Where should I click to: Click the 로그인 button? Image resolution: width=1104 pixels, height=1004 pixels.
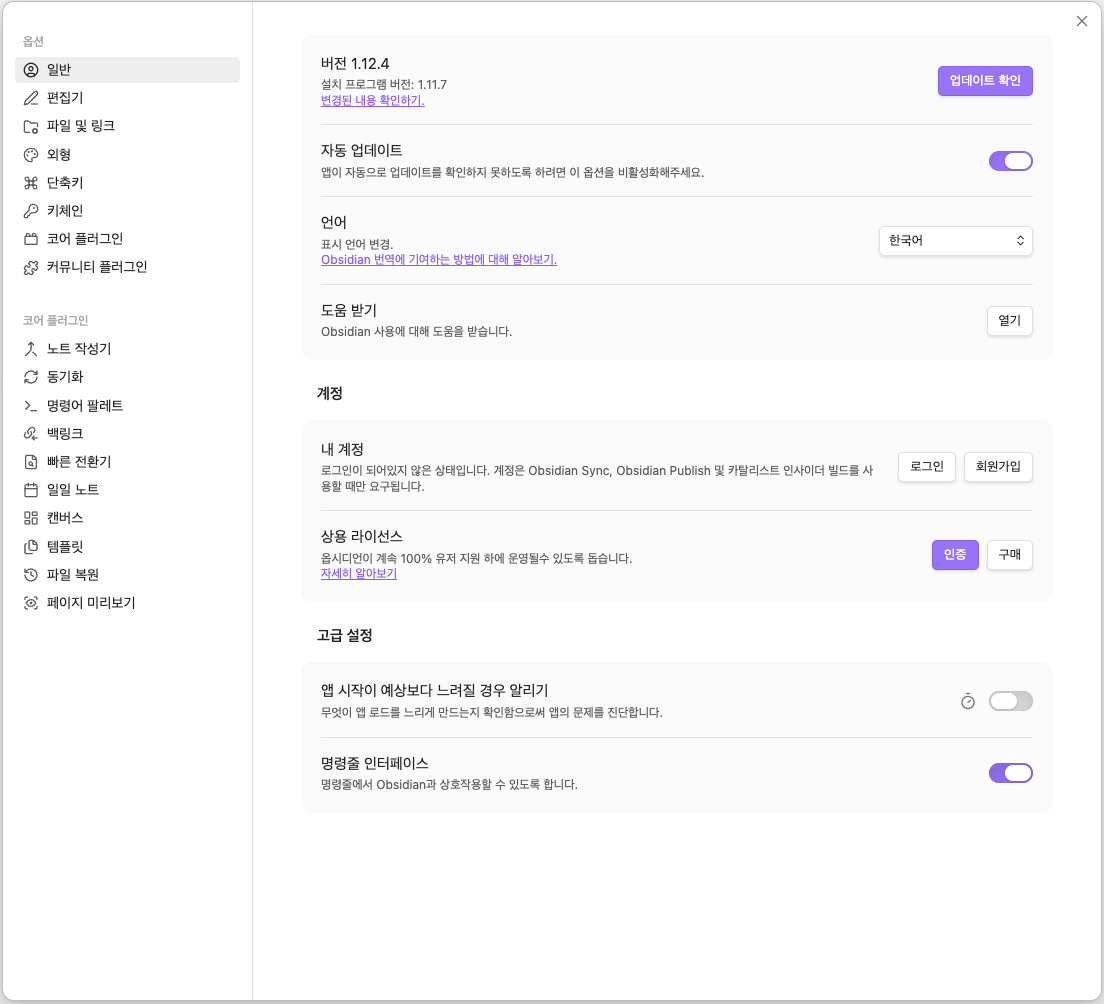point(927,467)
